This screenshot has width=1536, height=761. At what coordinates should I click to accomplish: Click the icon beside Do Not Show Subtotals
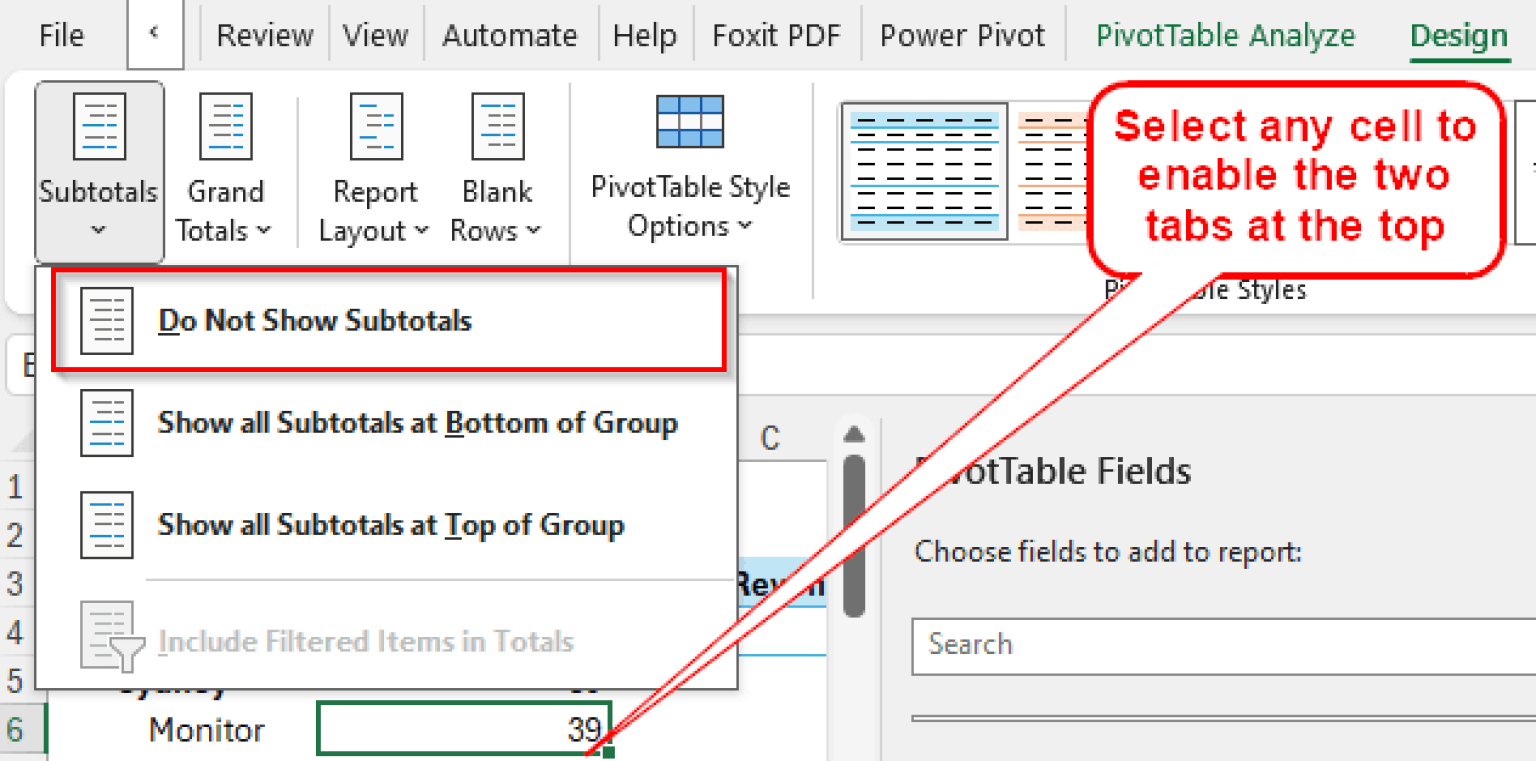click(x=107, y=320)
